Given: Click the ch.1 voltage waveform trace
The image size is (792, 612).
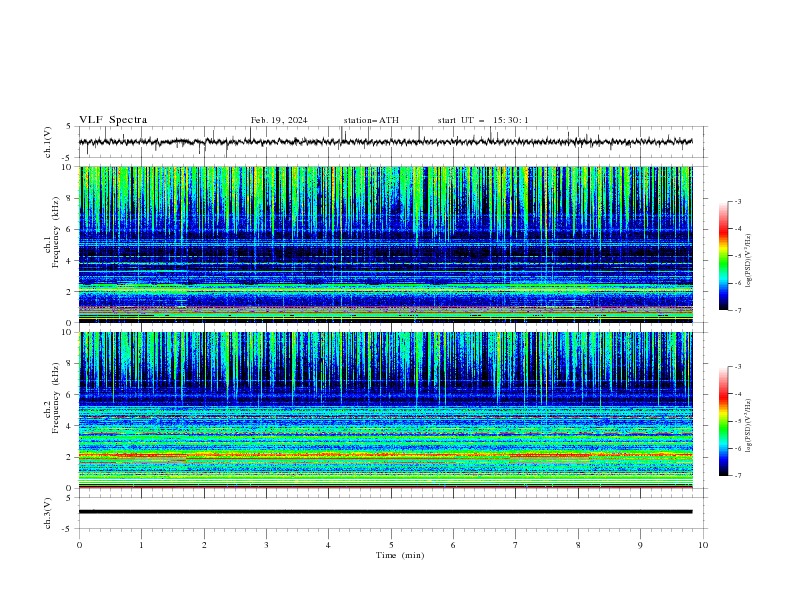Looking at the screenshot, I should click(x=385, y=142).
